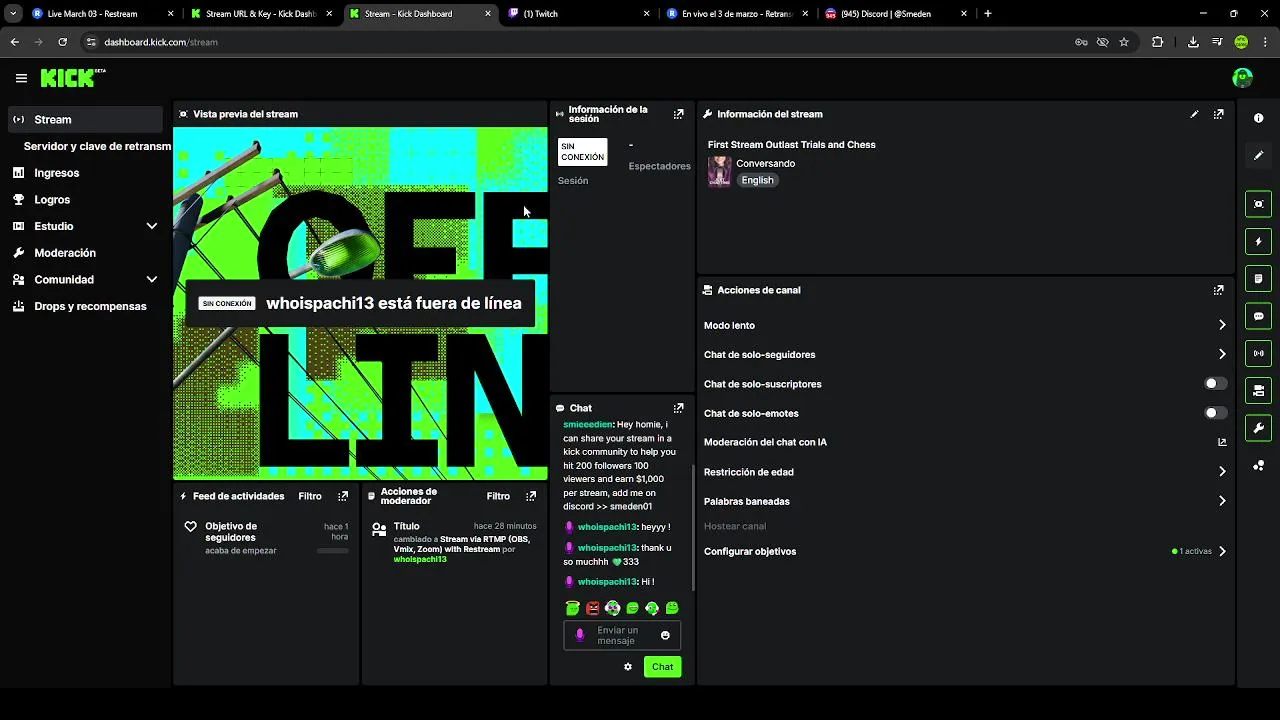Screen dimensions: 1280x720
Task: Switch to the Discord browser tab
Action: [895, 14]
